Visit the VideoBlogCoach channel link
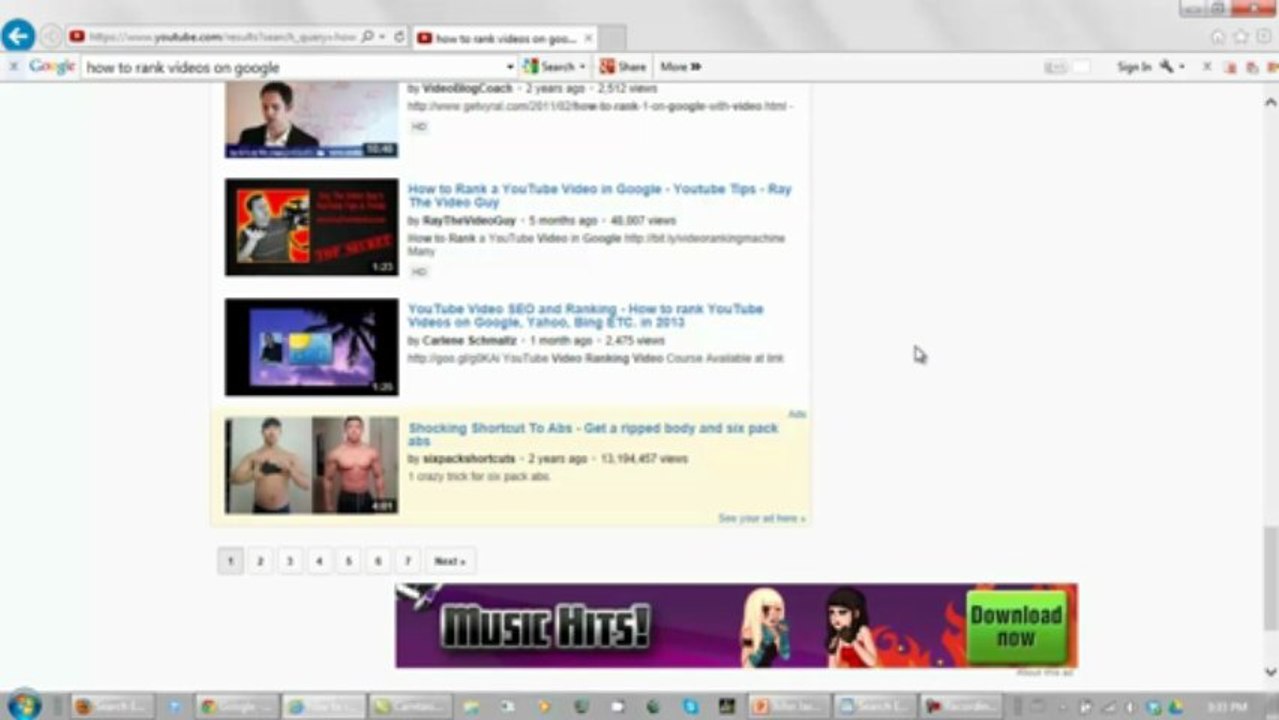 (x=467, y=89)
